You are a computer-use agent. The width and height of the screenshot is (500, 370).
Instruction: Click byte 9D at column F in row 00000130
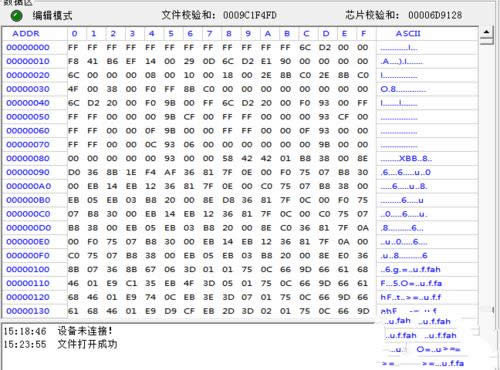click(363, 311)
